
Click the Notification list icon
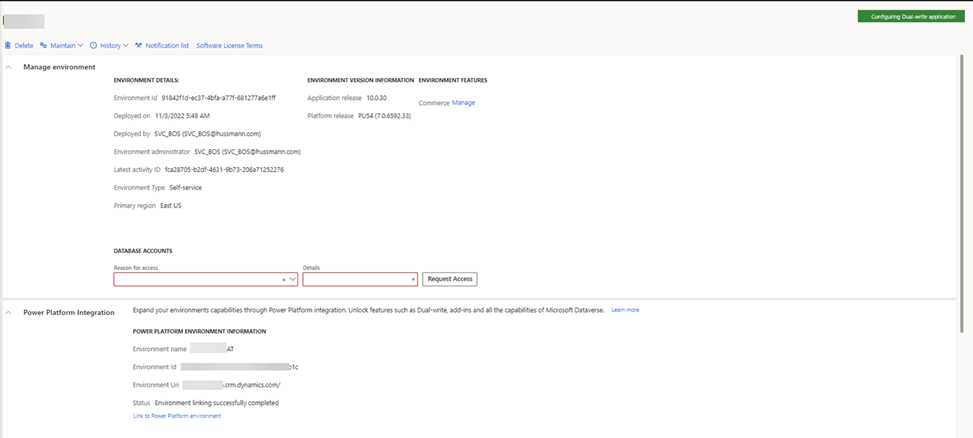click(139, 45)
